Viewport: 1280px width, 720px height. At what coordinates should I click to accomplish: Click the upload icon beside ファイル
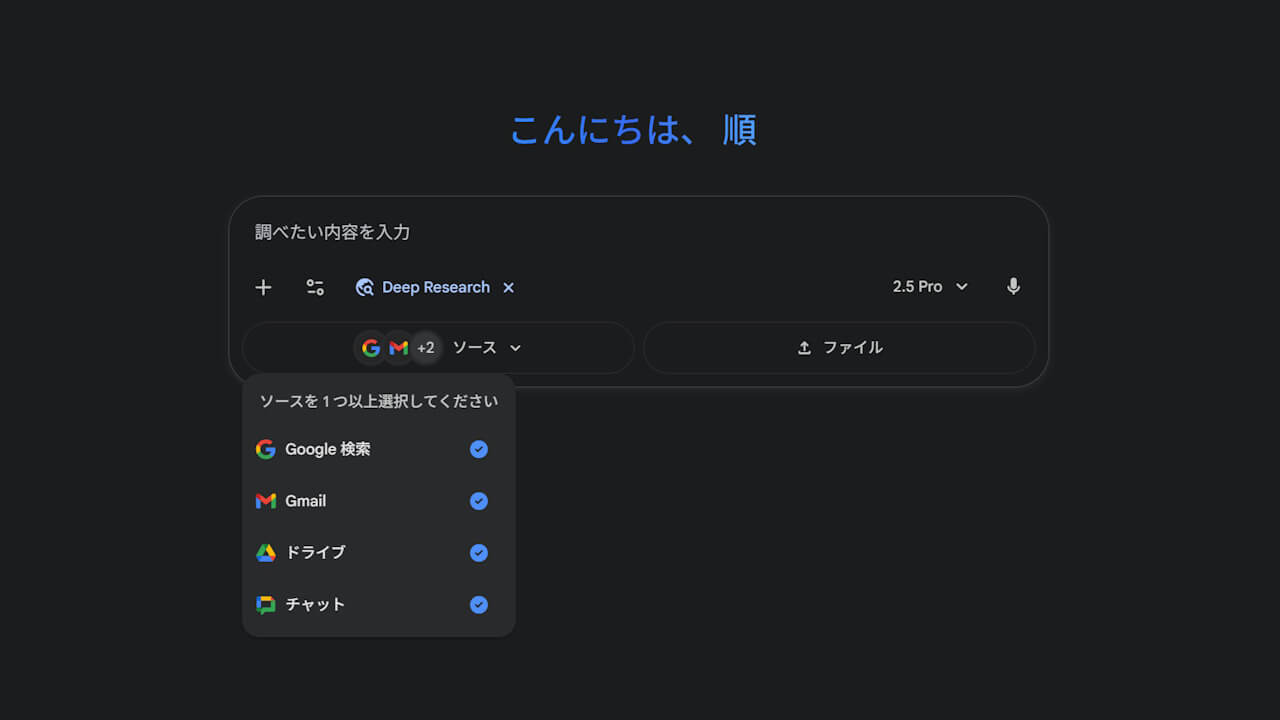(x=804, y=348)
